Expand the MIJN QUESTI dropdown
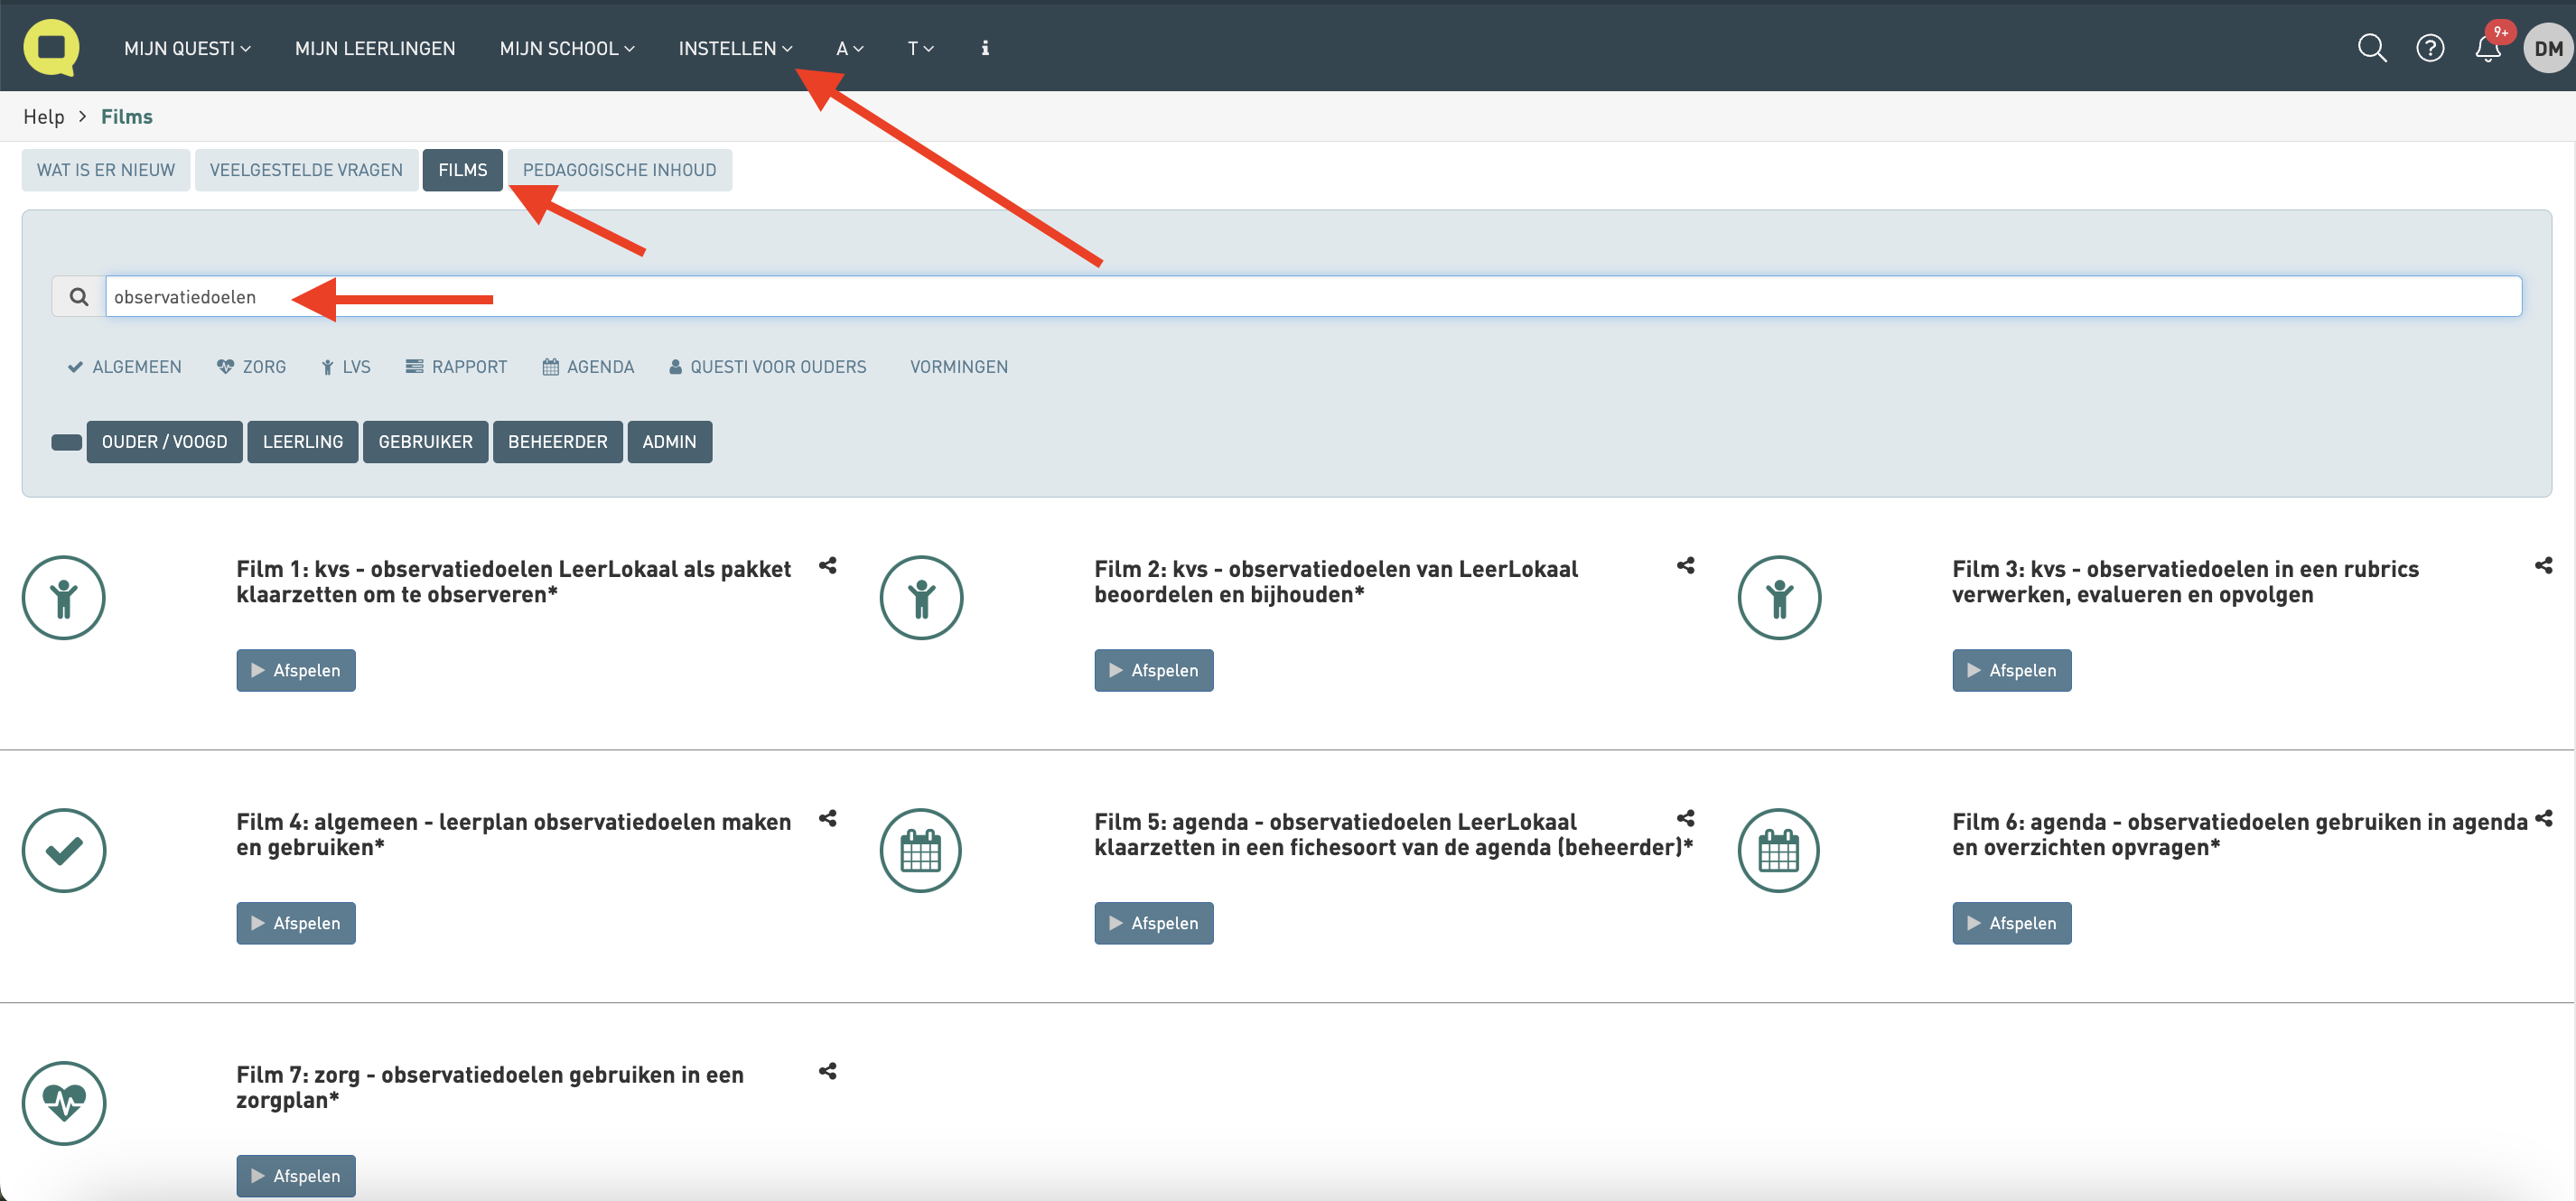Viewport: 2576px width, 1201px height. pos(186,48)
